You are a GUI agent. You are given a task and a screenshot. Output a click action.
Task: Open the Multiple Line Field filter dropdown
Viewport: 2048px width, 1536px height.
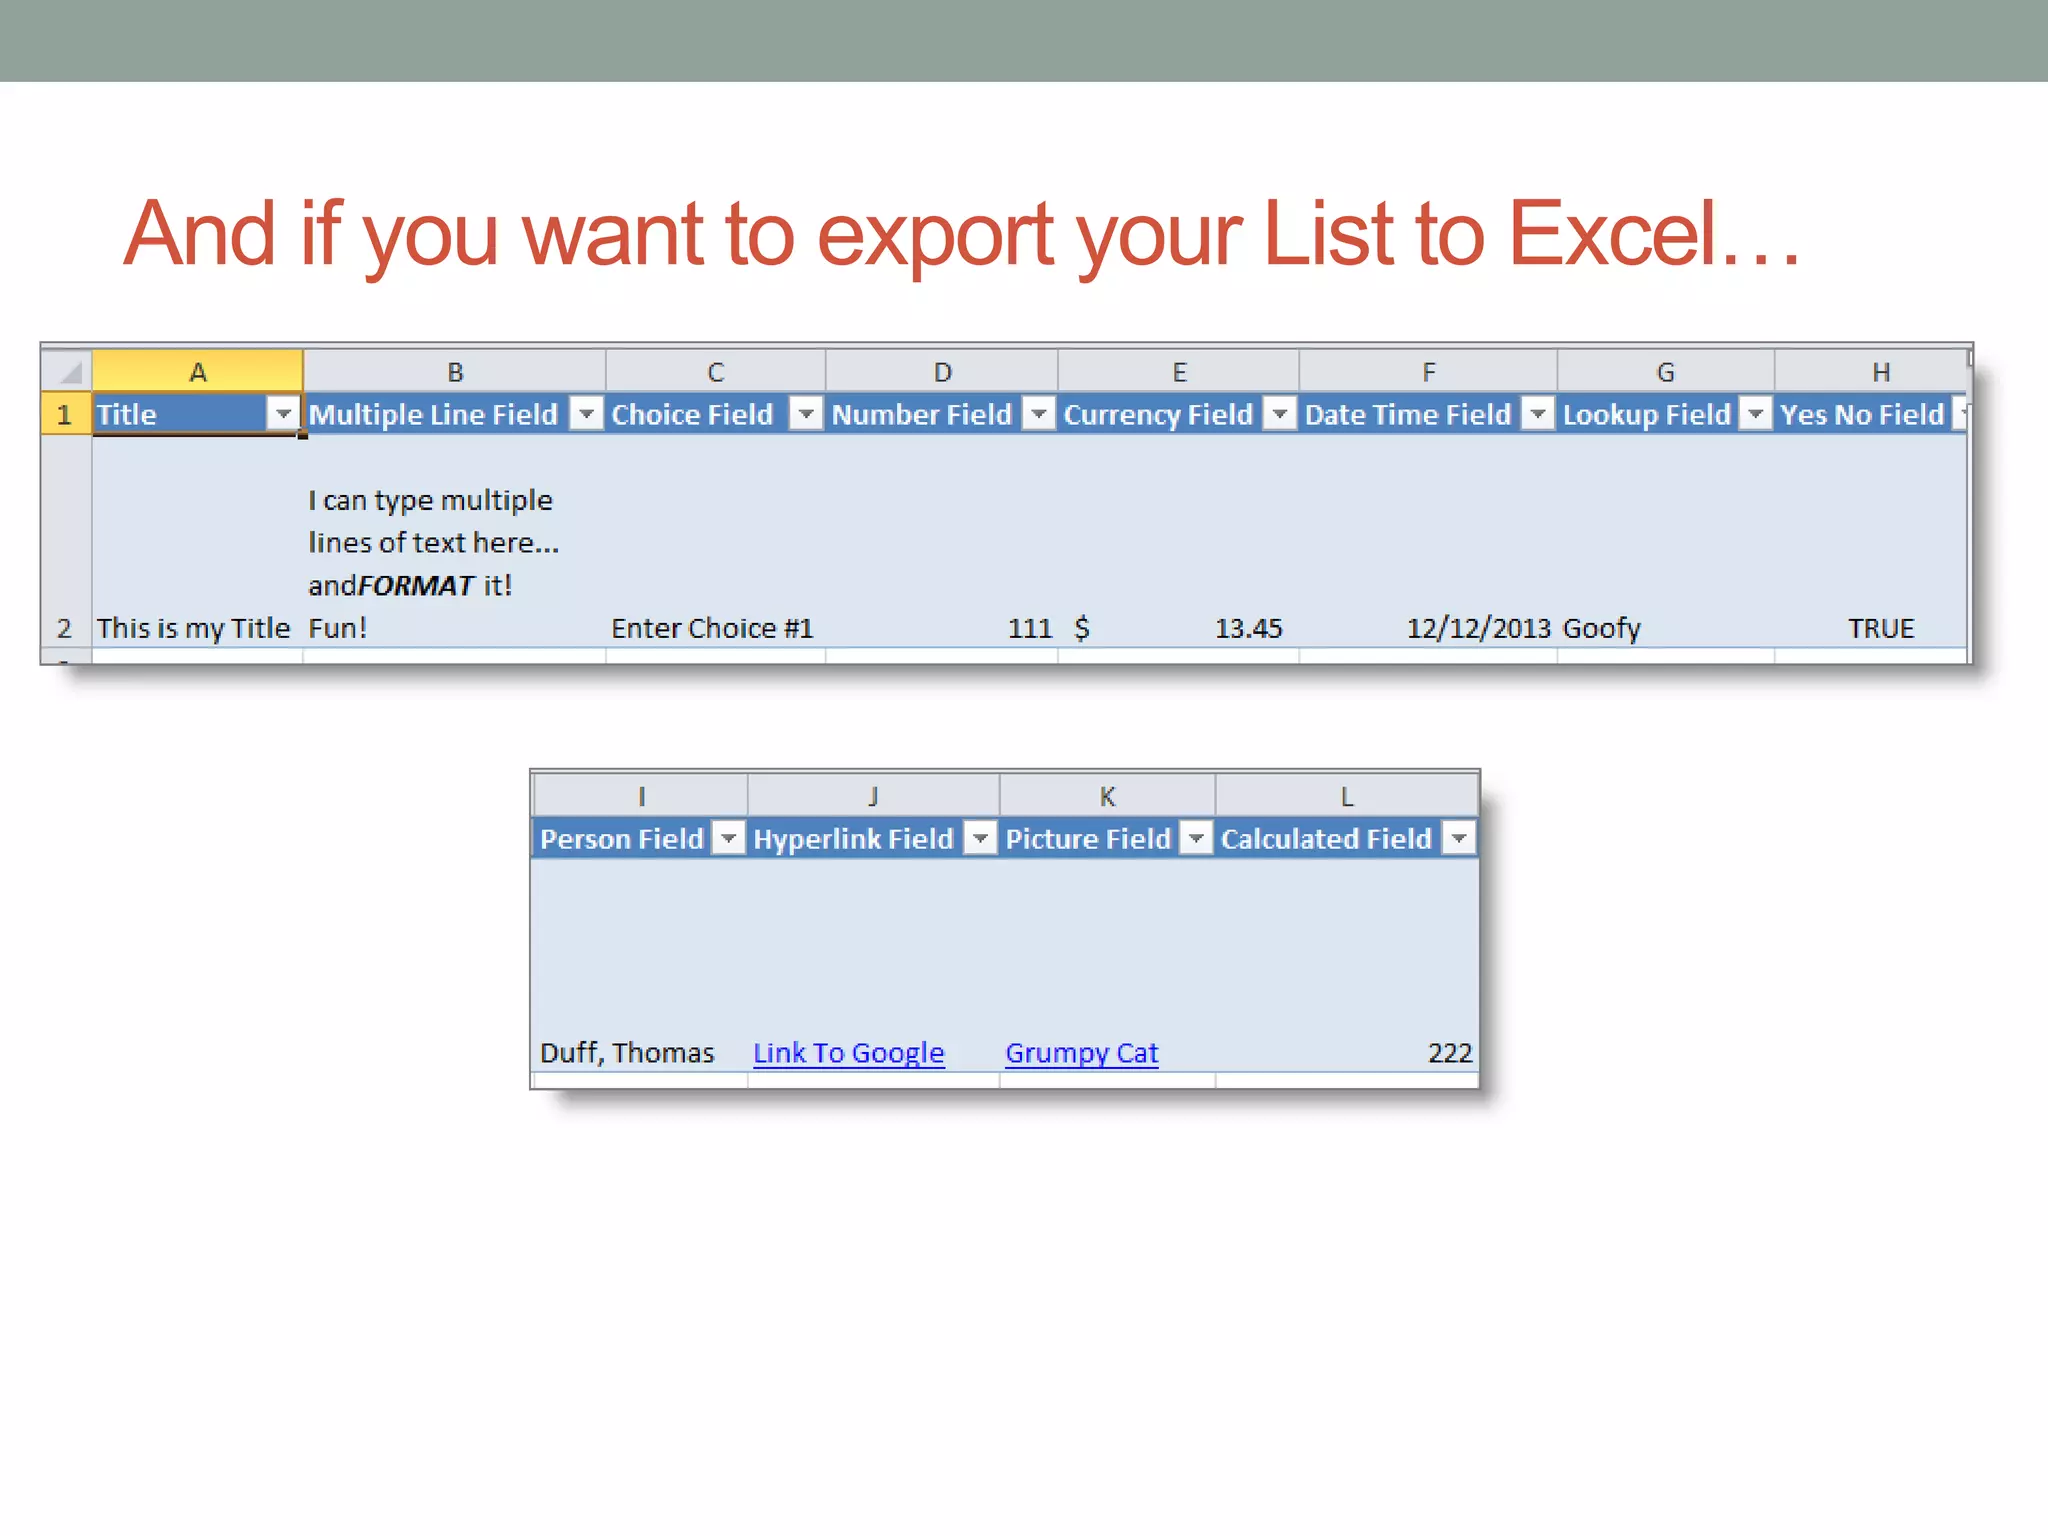(x=587, y=413)
